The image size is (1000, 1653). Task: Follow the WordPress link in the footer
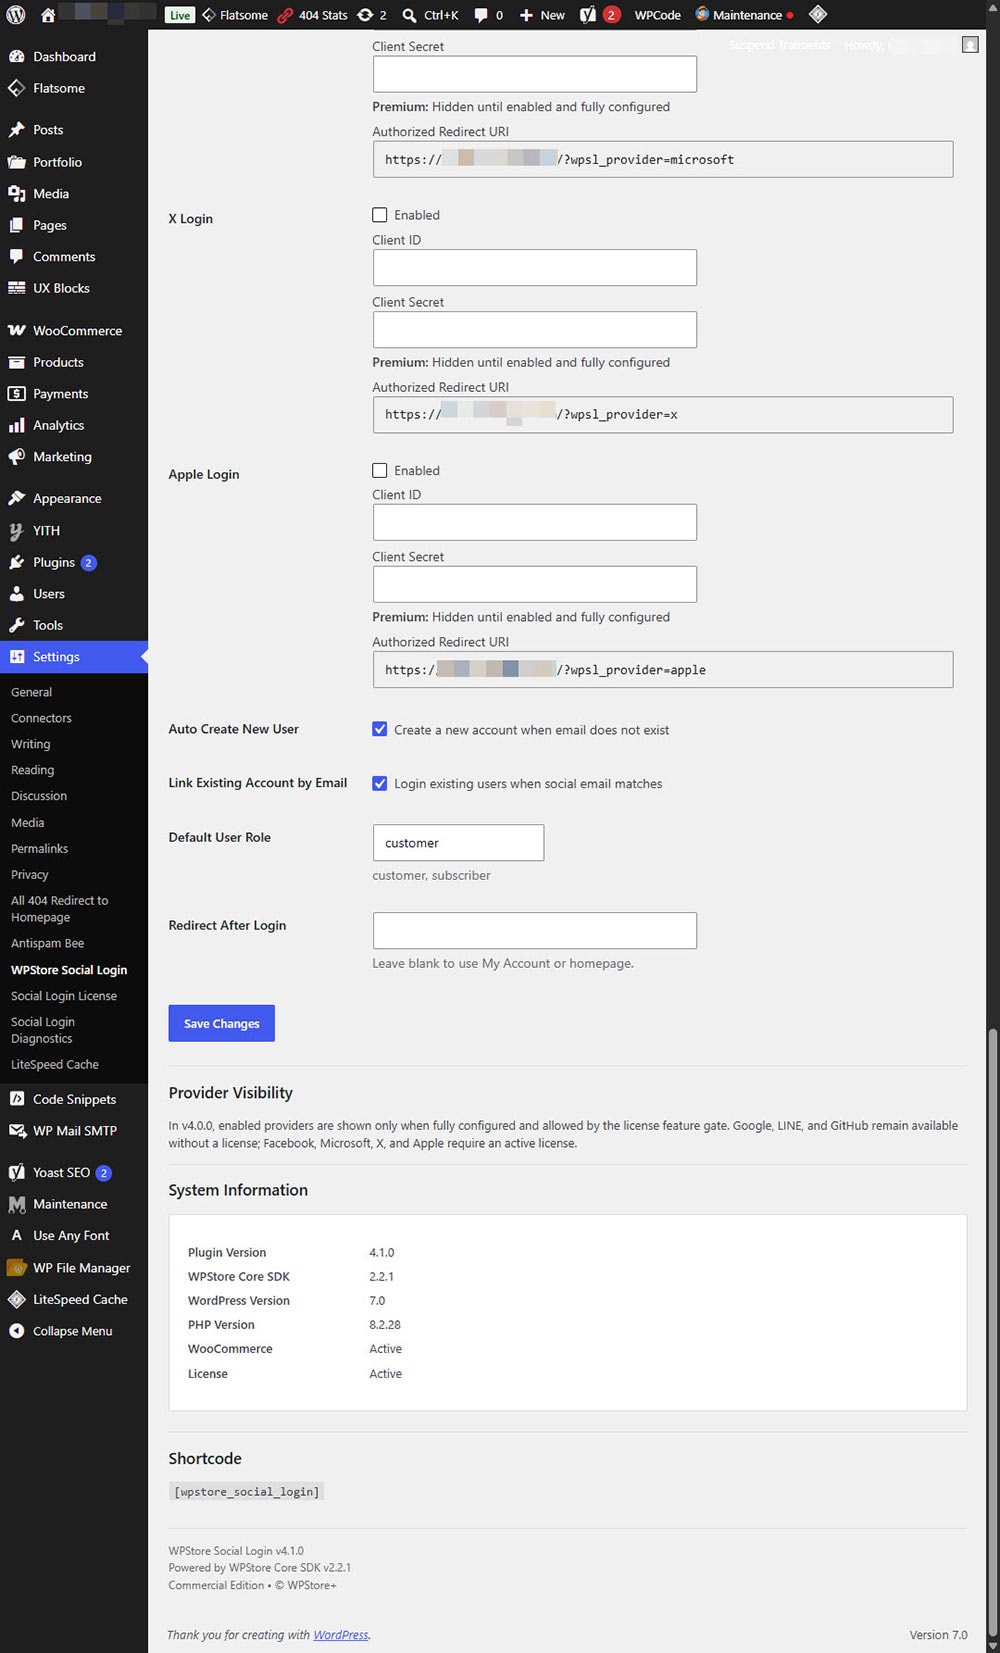coord(341,1635)
